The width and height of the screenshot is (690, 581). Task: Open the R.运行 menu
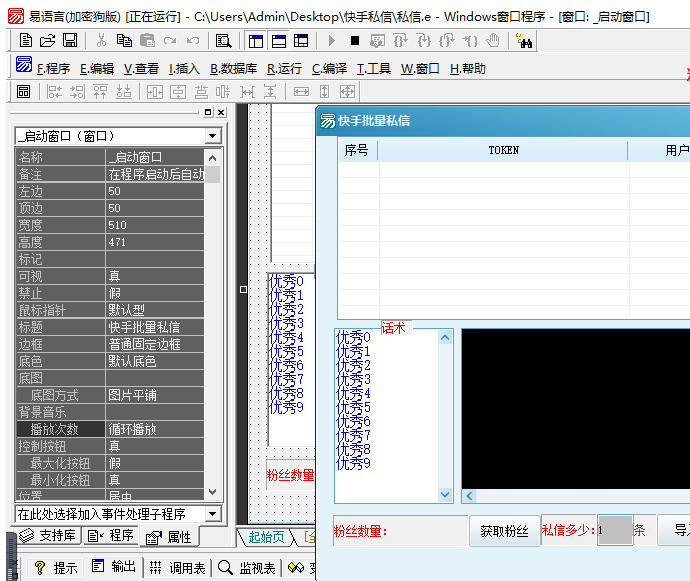284,69
